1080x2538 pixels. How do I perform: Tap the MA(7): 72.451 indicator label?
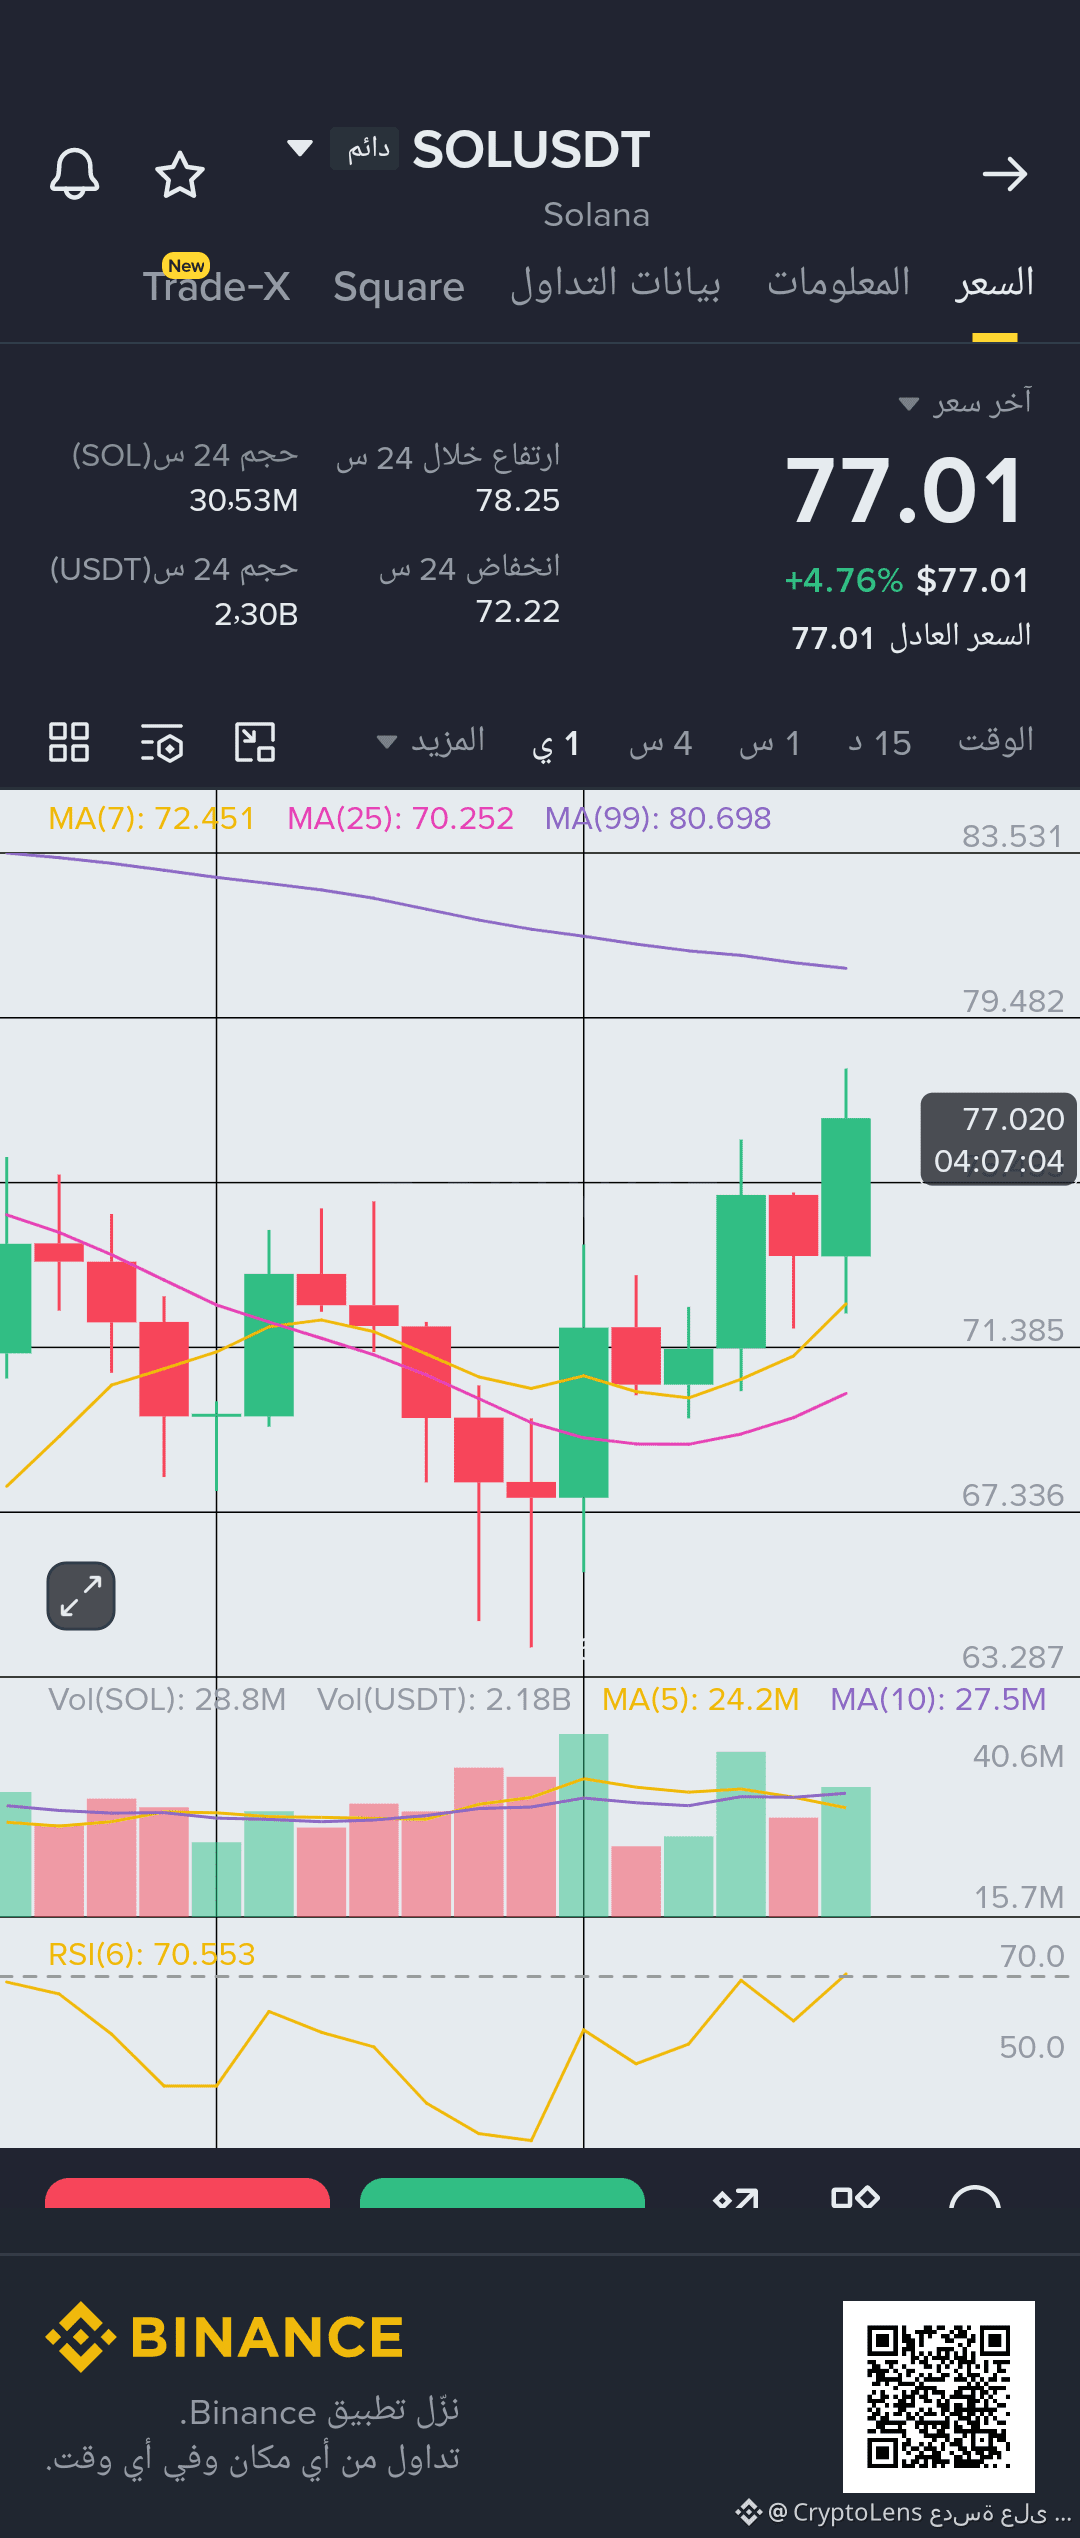coord(151,818)
